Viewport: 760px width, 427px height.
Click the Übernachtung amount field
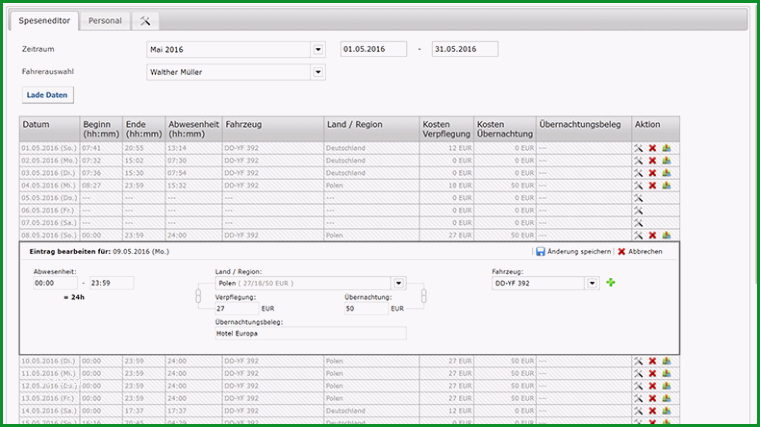[366, 308]
